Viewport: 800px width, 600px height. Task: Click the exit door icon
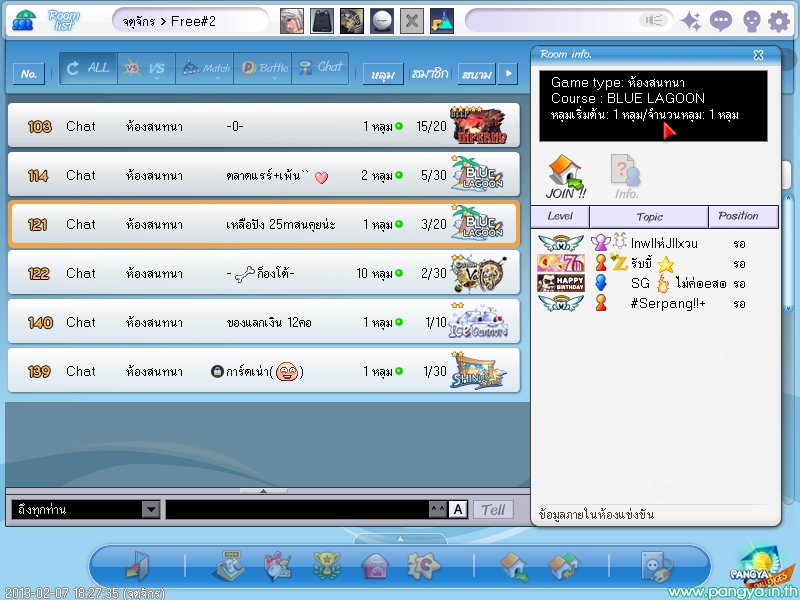click(137, 566)
